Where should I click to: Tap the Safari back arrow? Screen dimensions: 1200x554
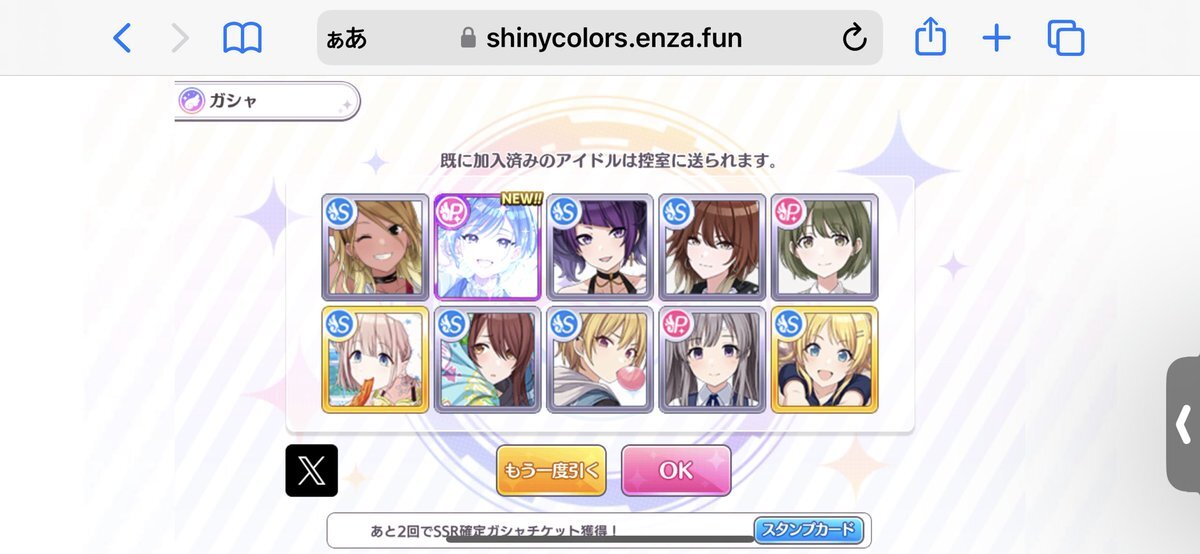[122, 38]
